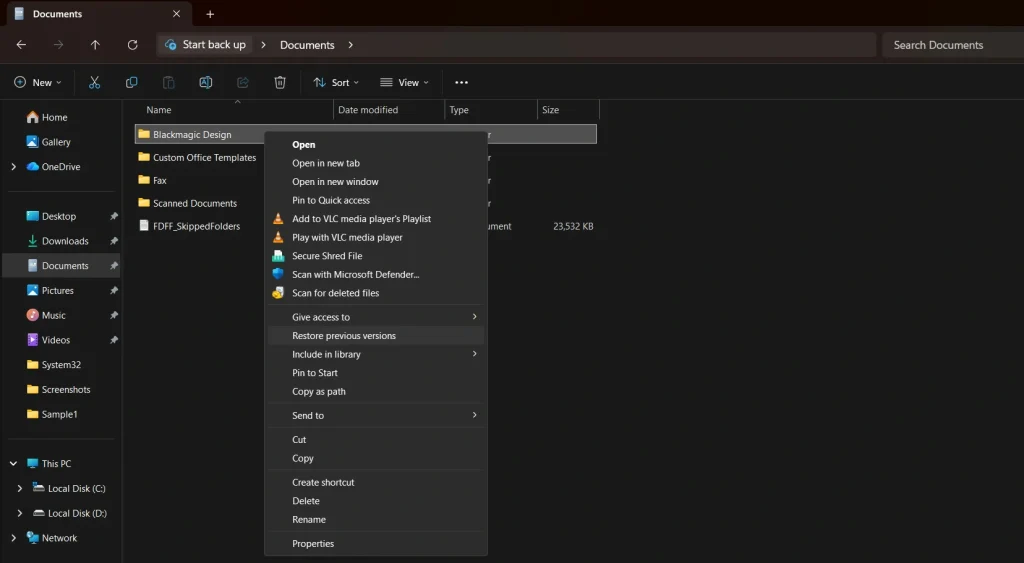Refresh the Documents folder view
Screen dimensions: 1024x563
(x=133, y=44)
